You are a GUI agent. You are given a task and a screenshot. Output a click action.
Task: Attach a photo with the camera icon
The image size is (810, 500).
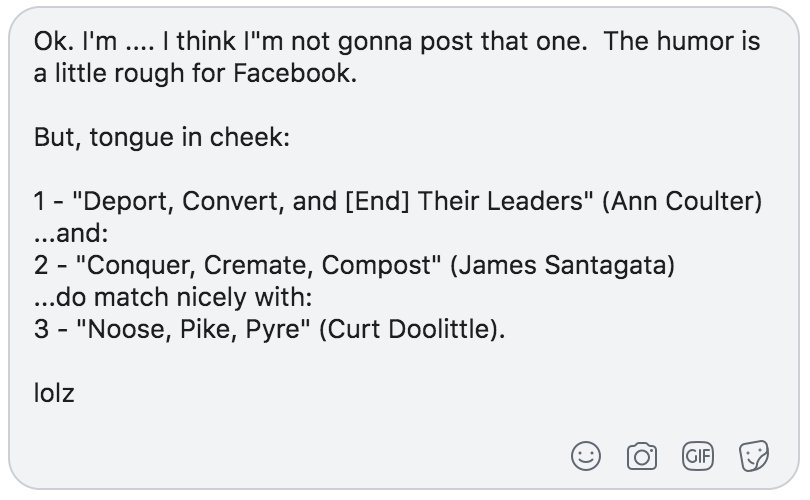641,456
